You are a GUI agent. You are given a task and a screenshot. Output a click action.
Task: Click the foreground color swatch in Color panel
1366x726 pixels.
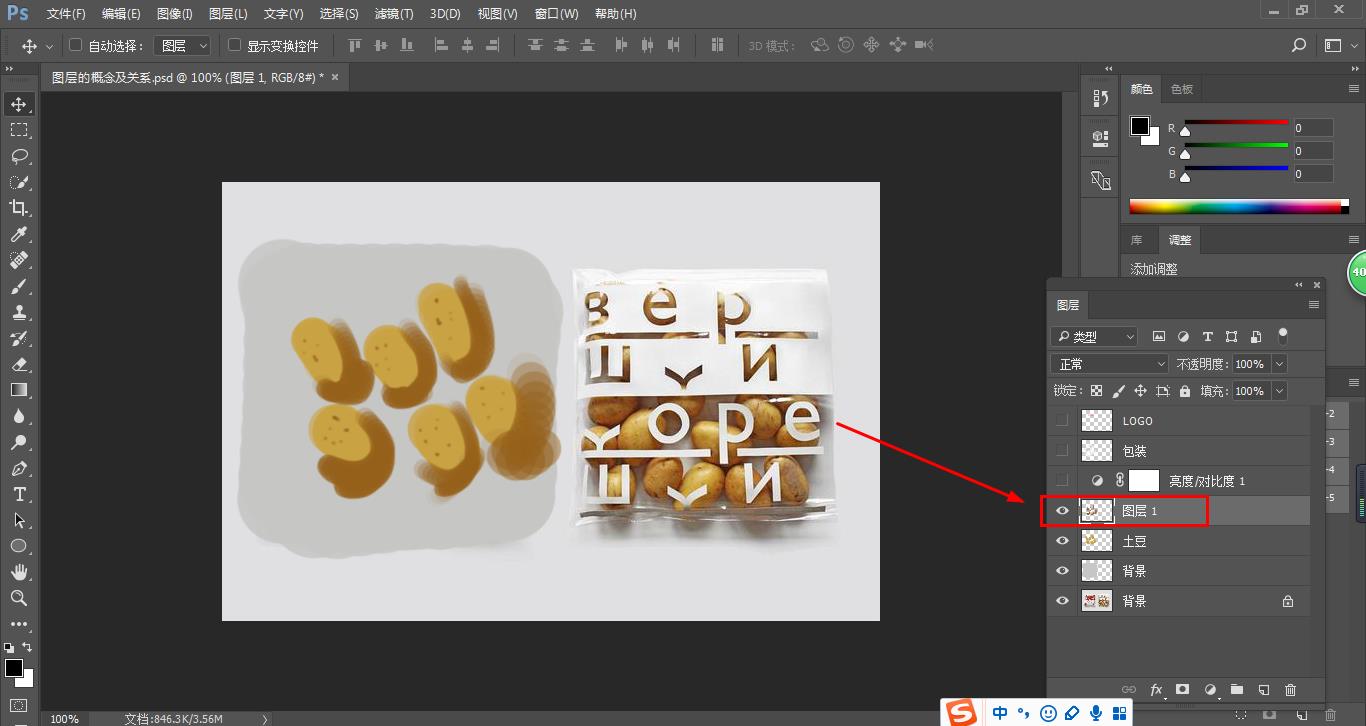click(x=1139, y=126)
